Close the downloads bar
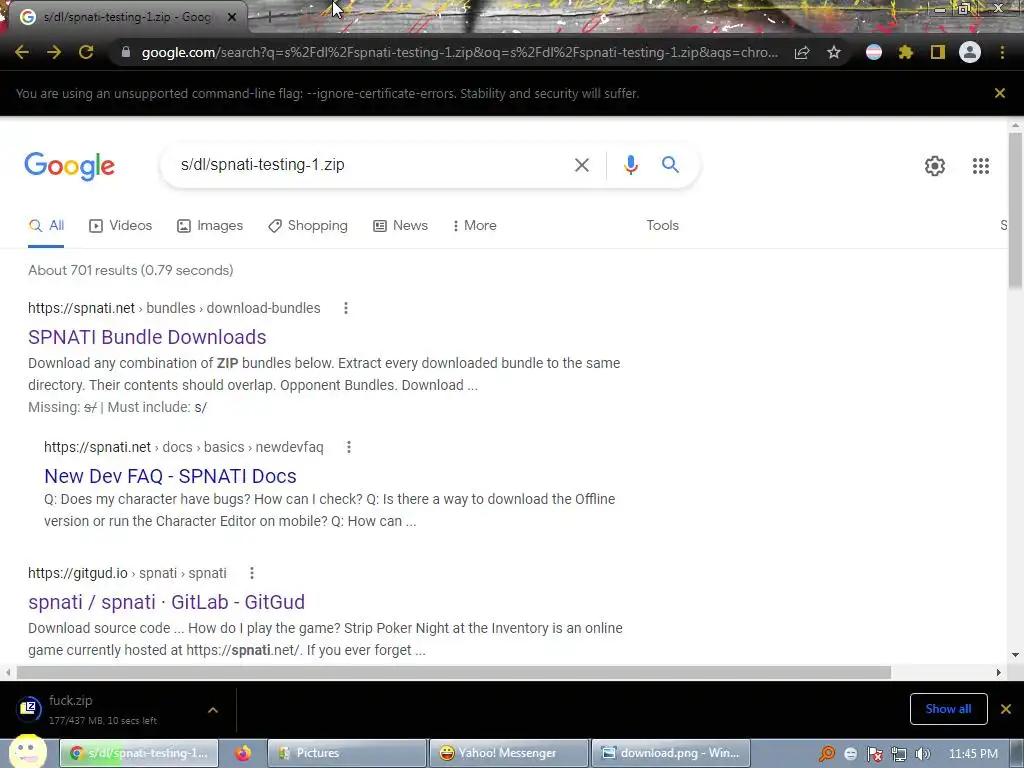This screenshot has height=768, width=1024. [1006, 709]
